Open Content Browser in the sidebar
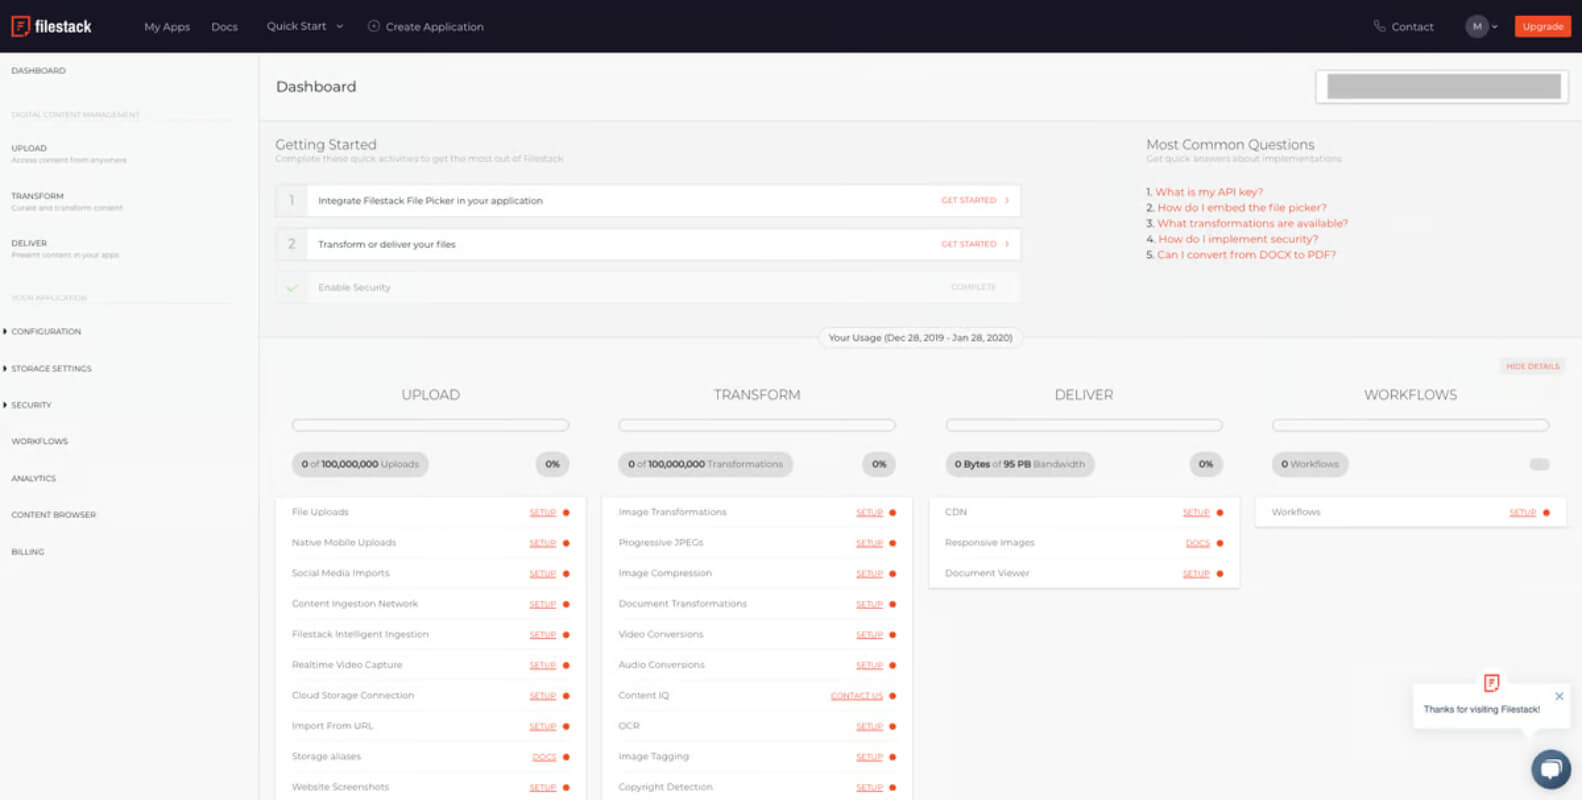Image resolution: width=1582 pixels, height=800 pixels. [x=53, y=515]
